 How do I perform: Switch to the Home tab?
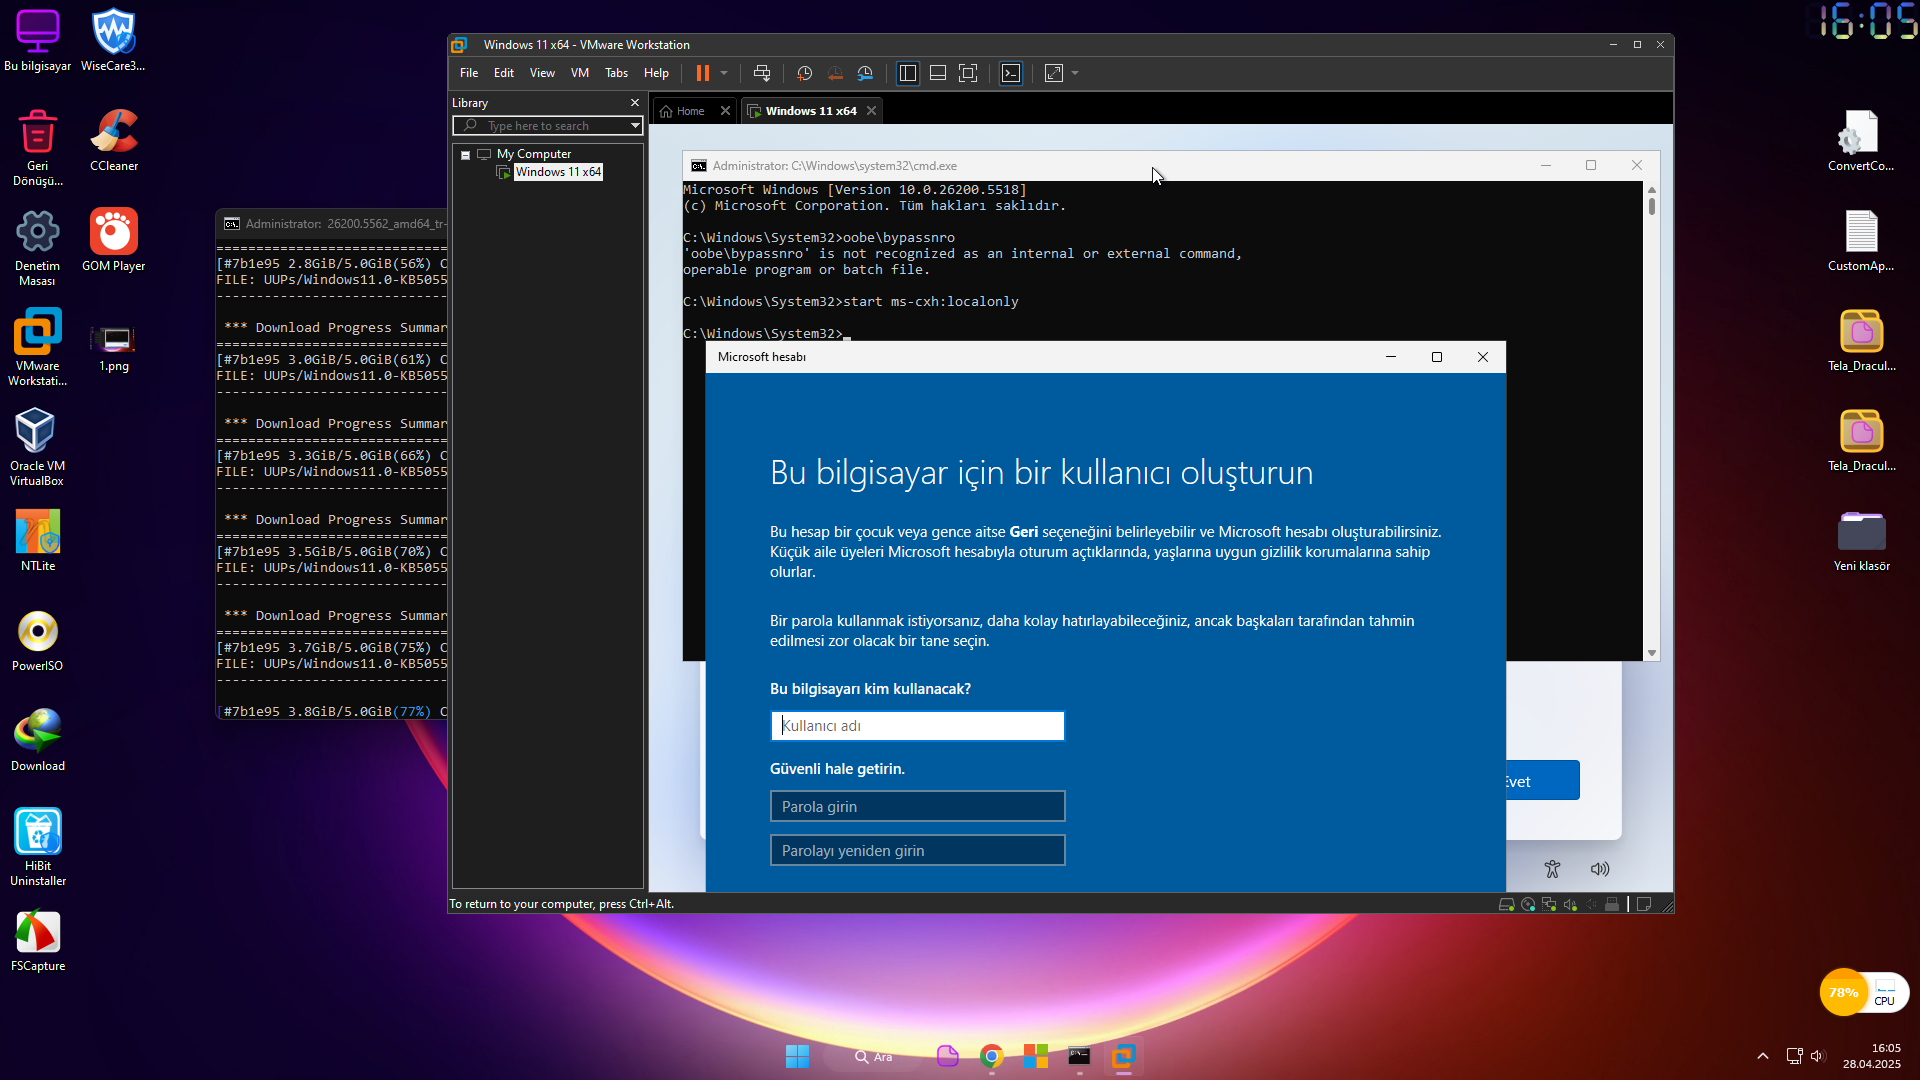click(690, 111)
